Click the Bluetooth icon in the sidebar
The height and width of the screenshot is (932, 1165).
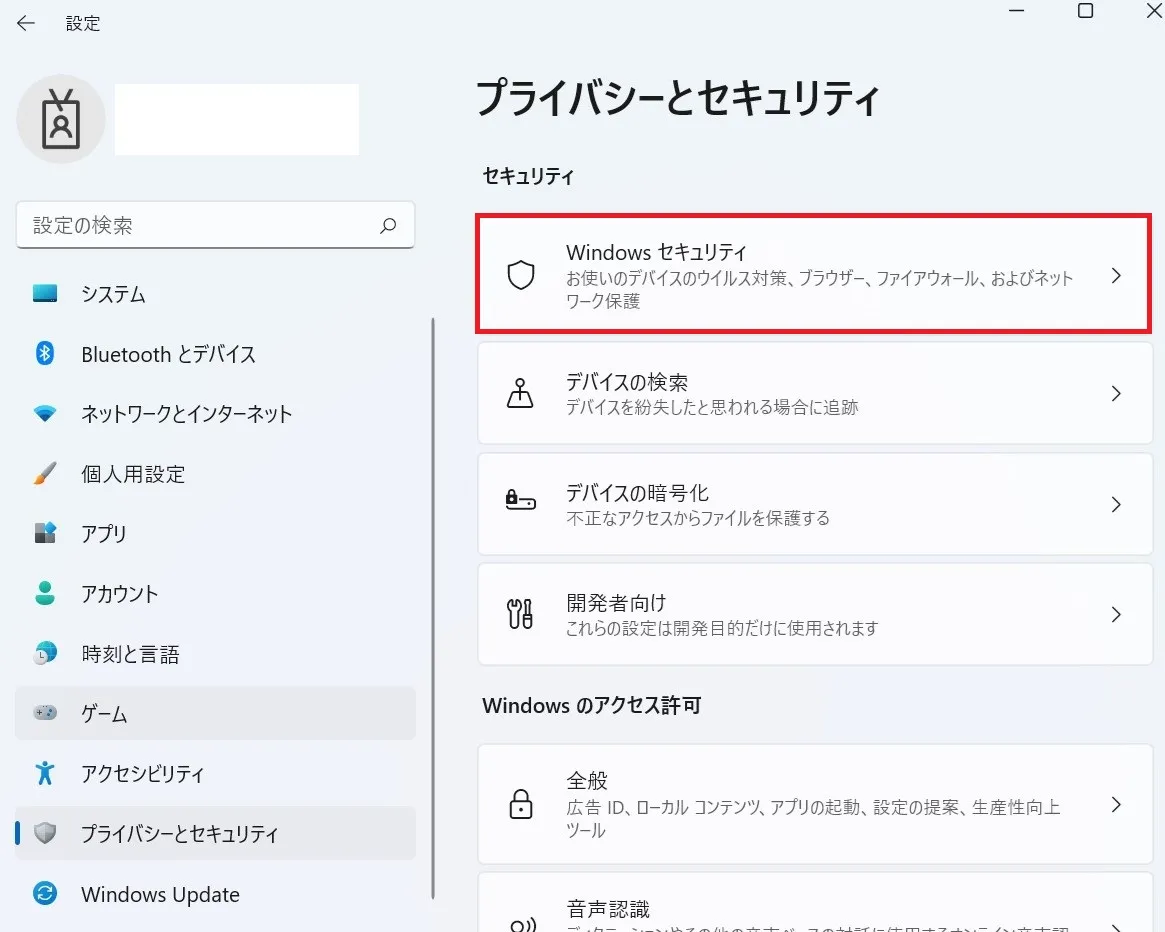pos(45,354)
